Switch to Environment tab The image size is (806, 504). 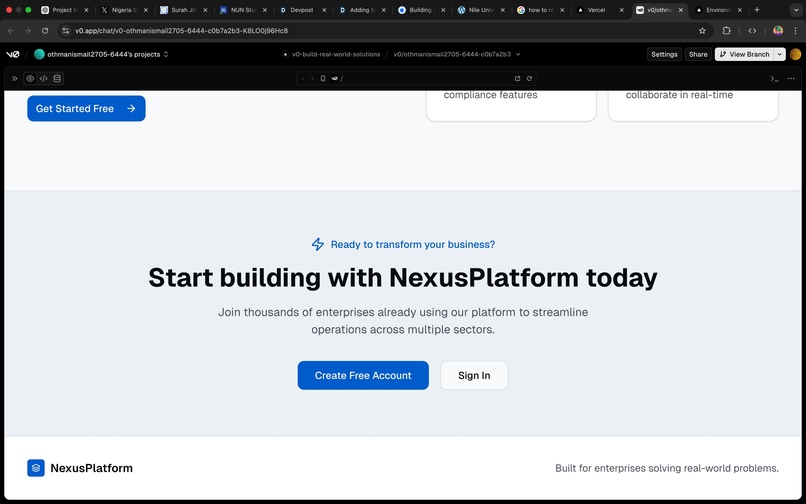[x=717, y=10]
